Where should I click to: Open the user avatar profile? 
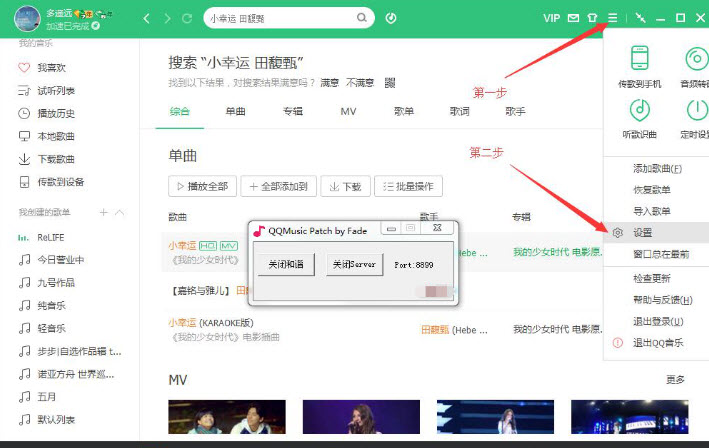pos(27,19)
